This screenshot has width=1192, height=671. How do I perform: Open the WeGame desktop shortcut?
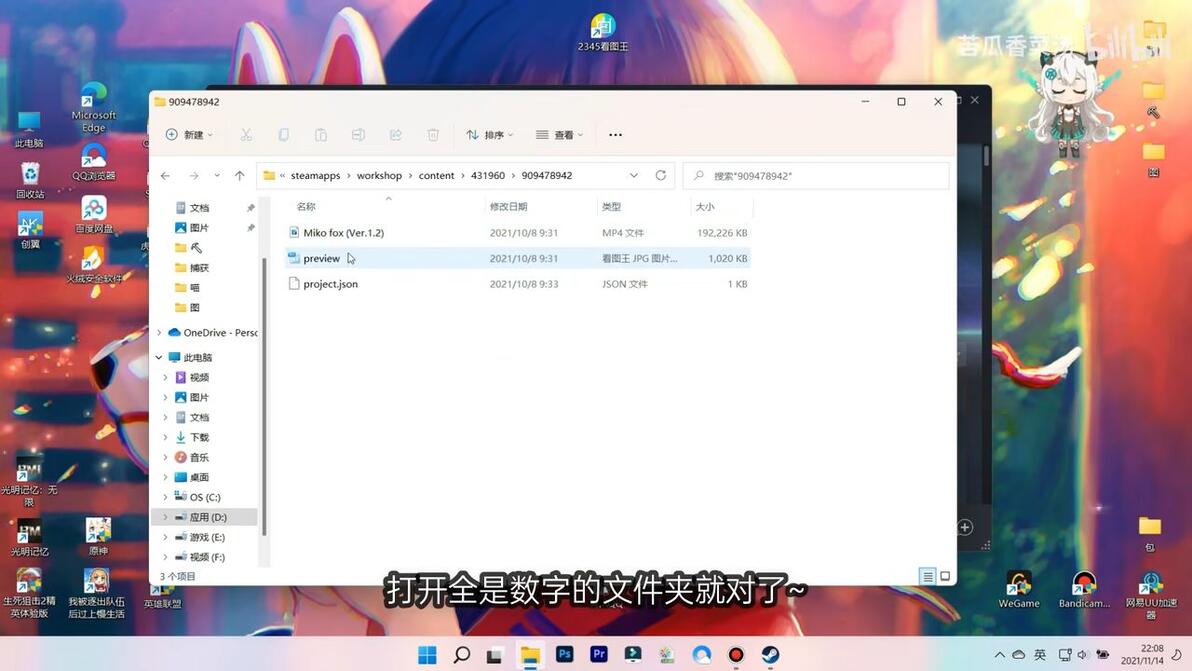tap(1019, 590)
